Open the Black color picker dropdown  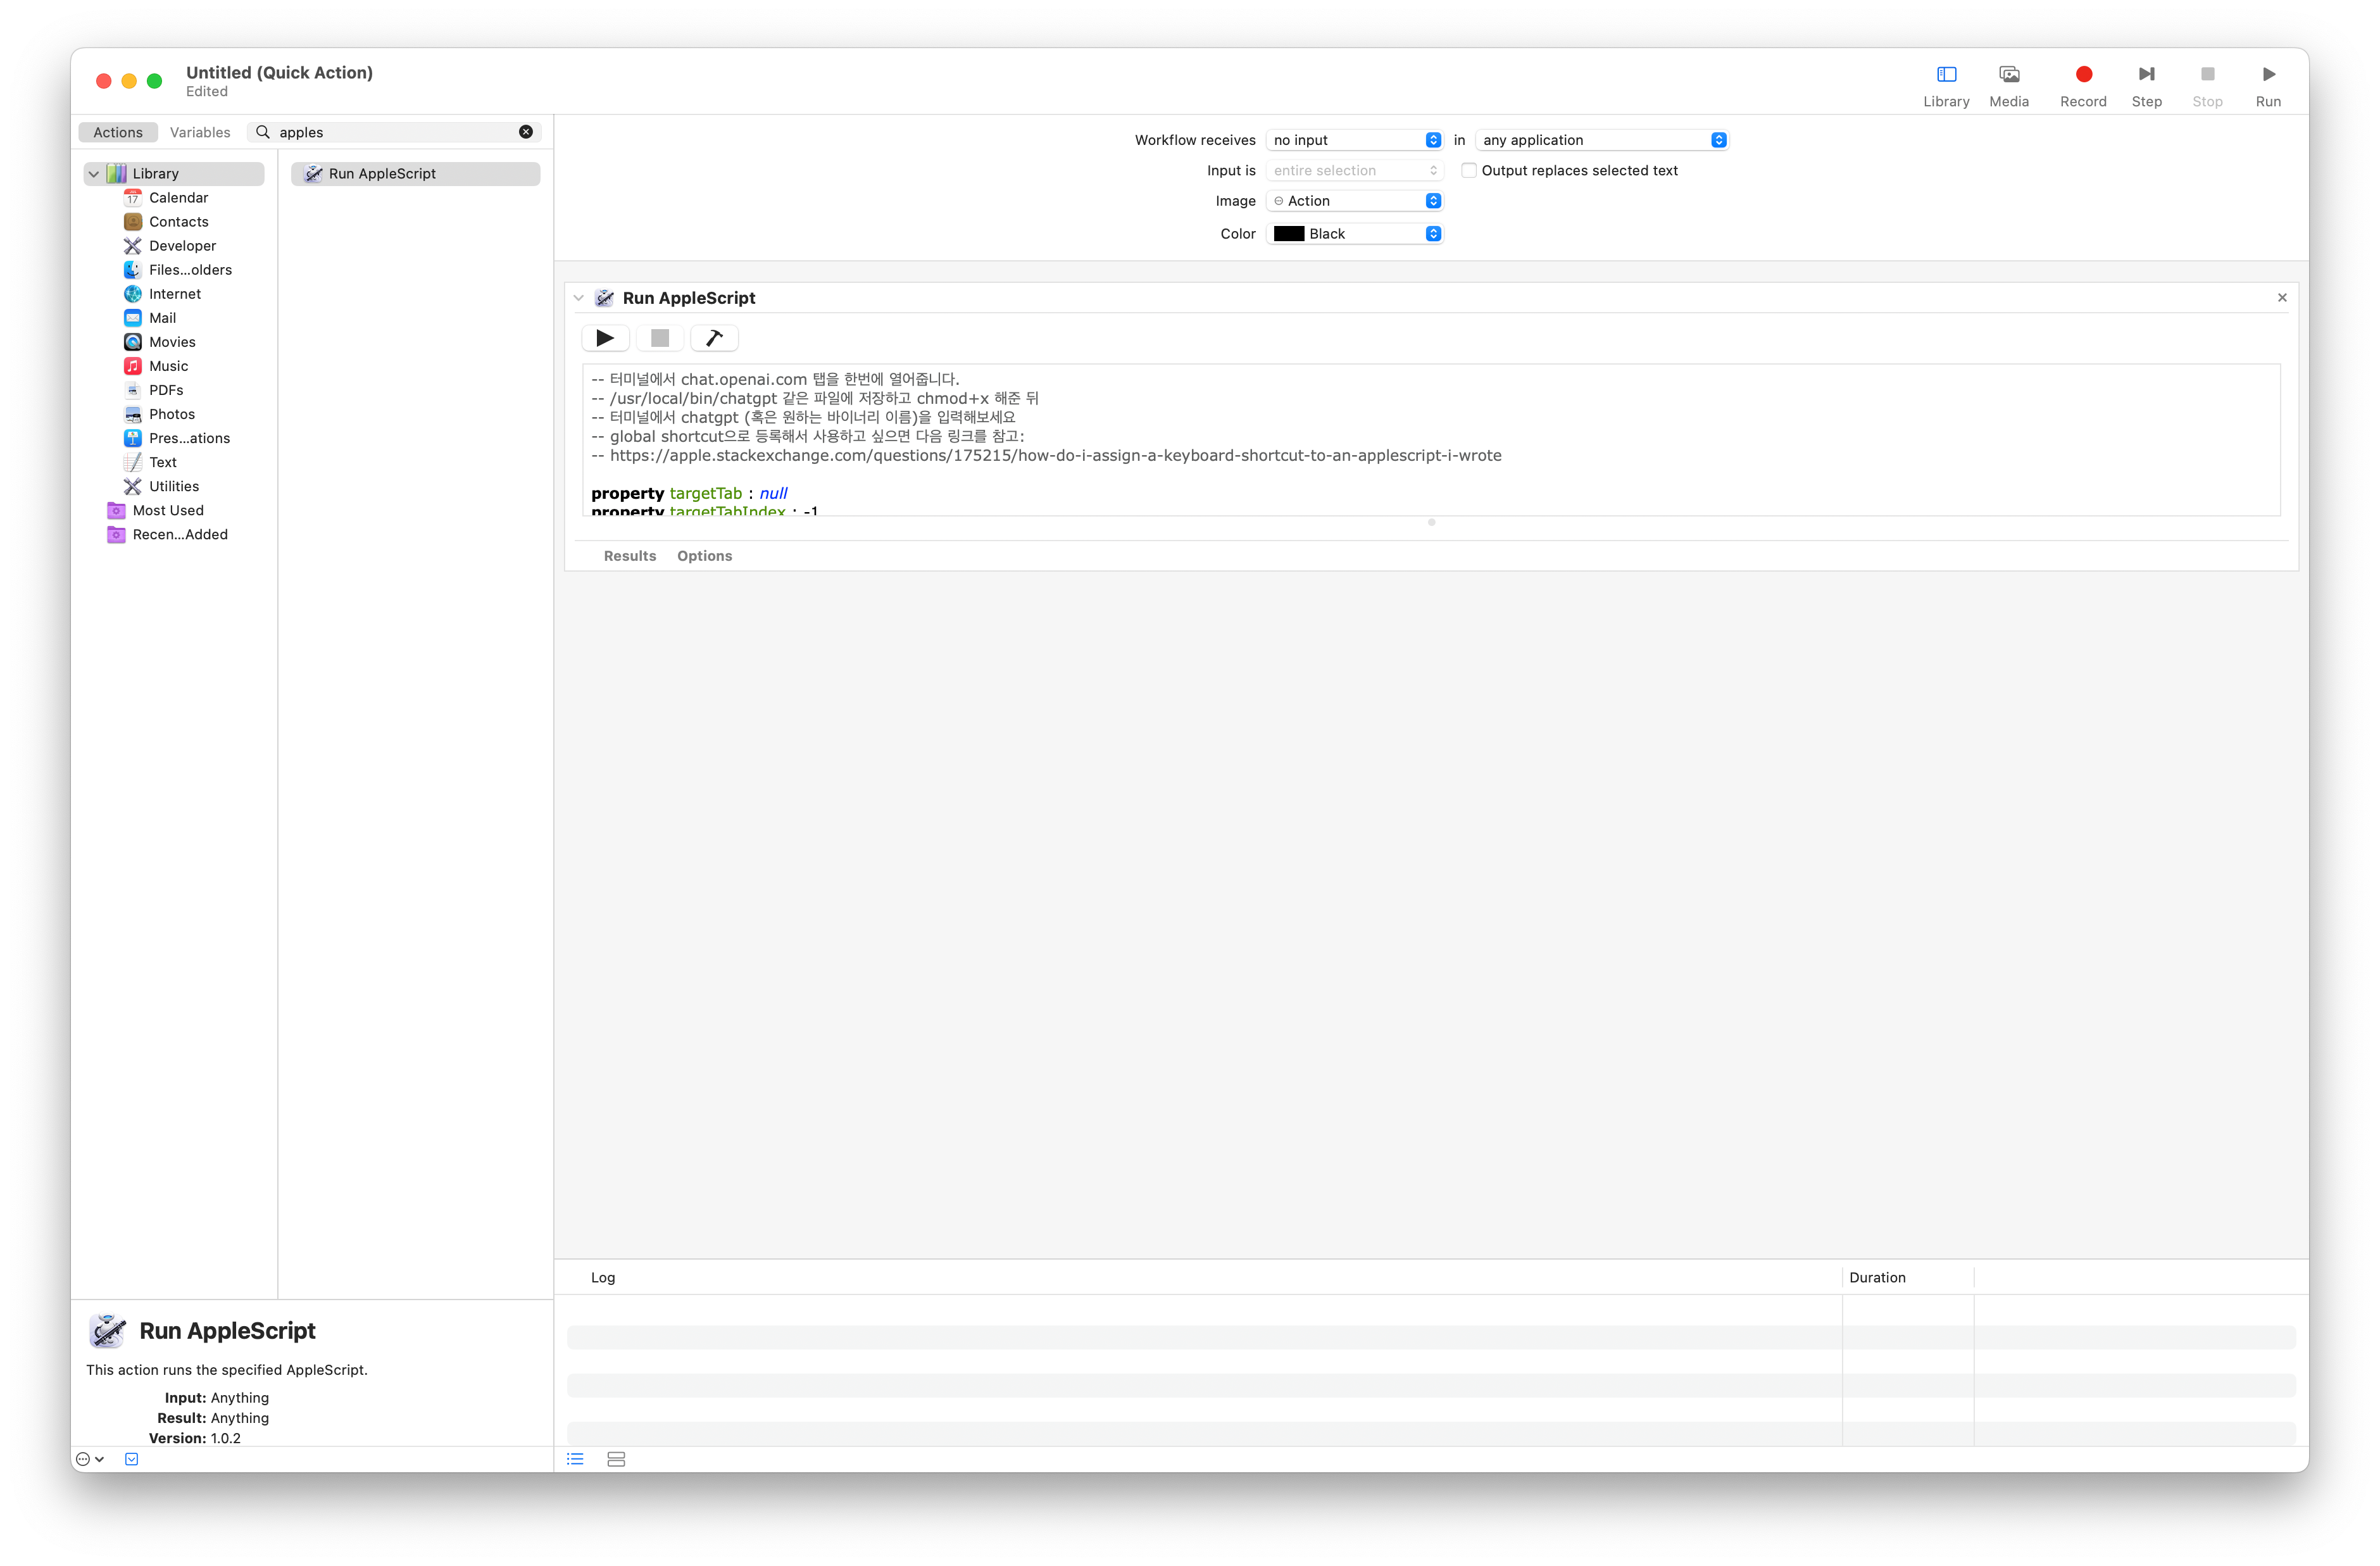coord(1434,233)
